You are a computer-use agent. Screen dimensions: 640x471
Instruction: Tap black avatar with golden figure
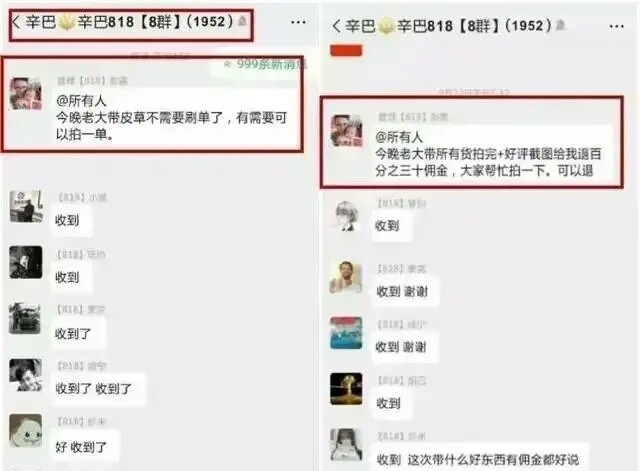346,389
